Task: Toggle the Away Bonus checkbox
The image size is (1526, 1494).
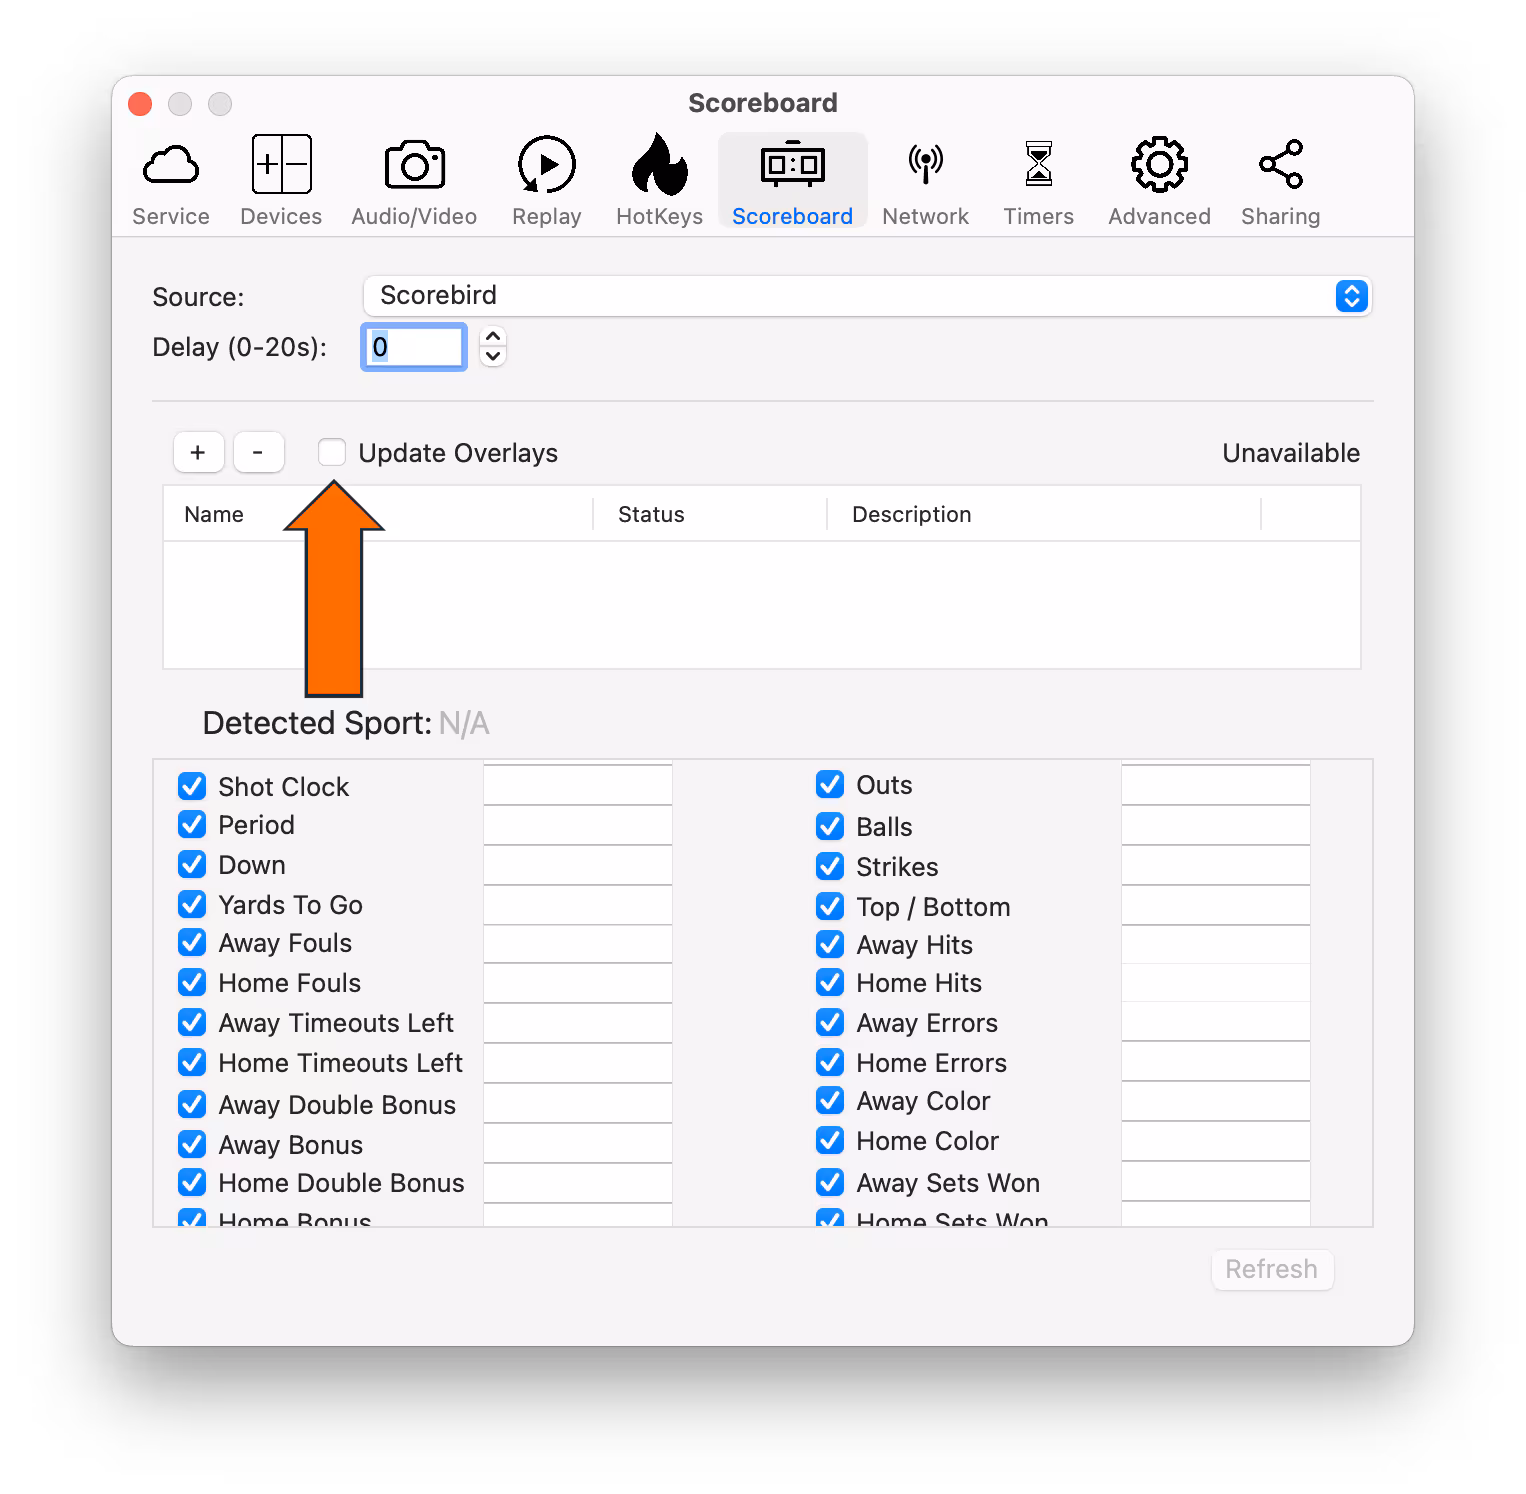Action: point(192,1144)
